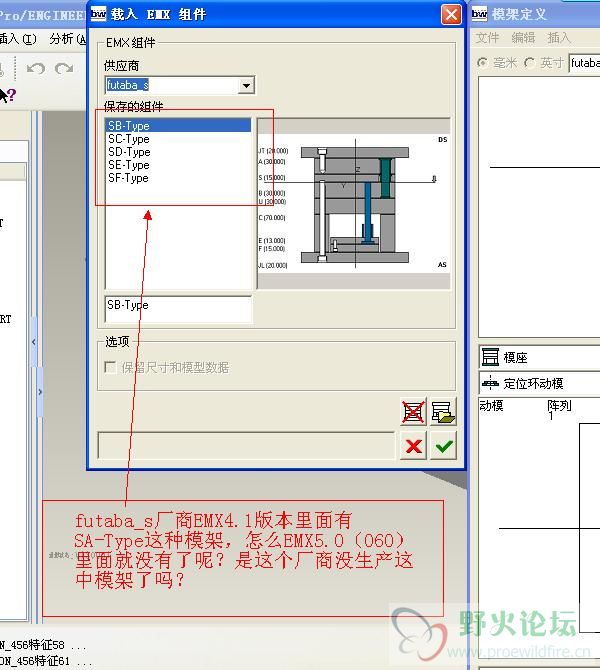Select SB-Type in saved assemblies list
The image size is (600, 670).
pos(178,126)
